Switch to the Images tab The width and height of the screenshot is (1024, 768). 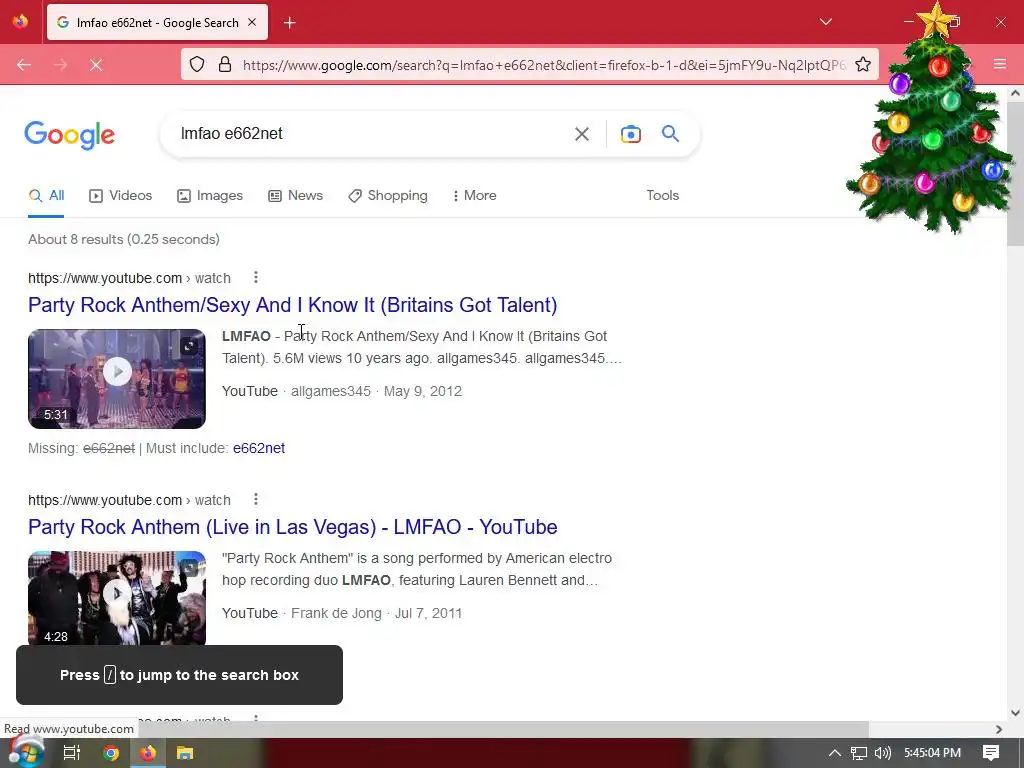click(x=210, y=195)
